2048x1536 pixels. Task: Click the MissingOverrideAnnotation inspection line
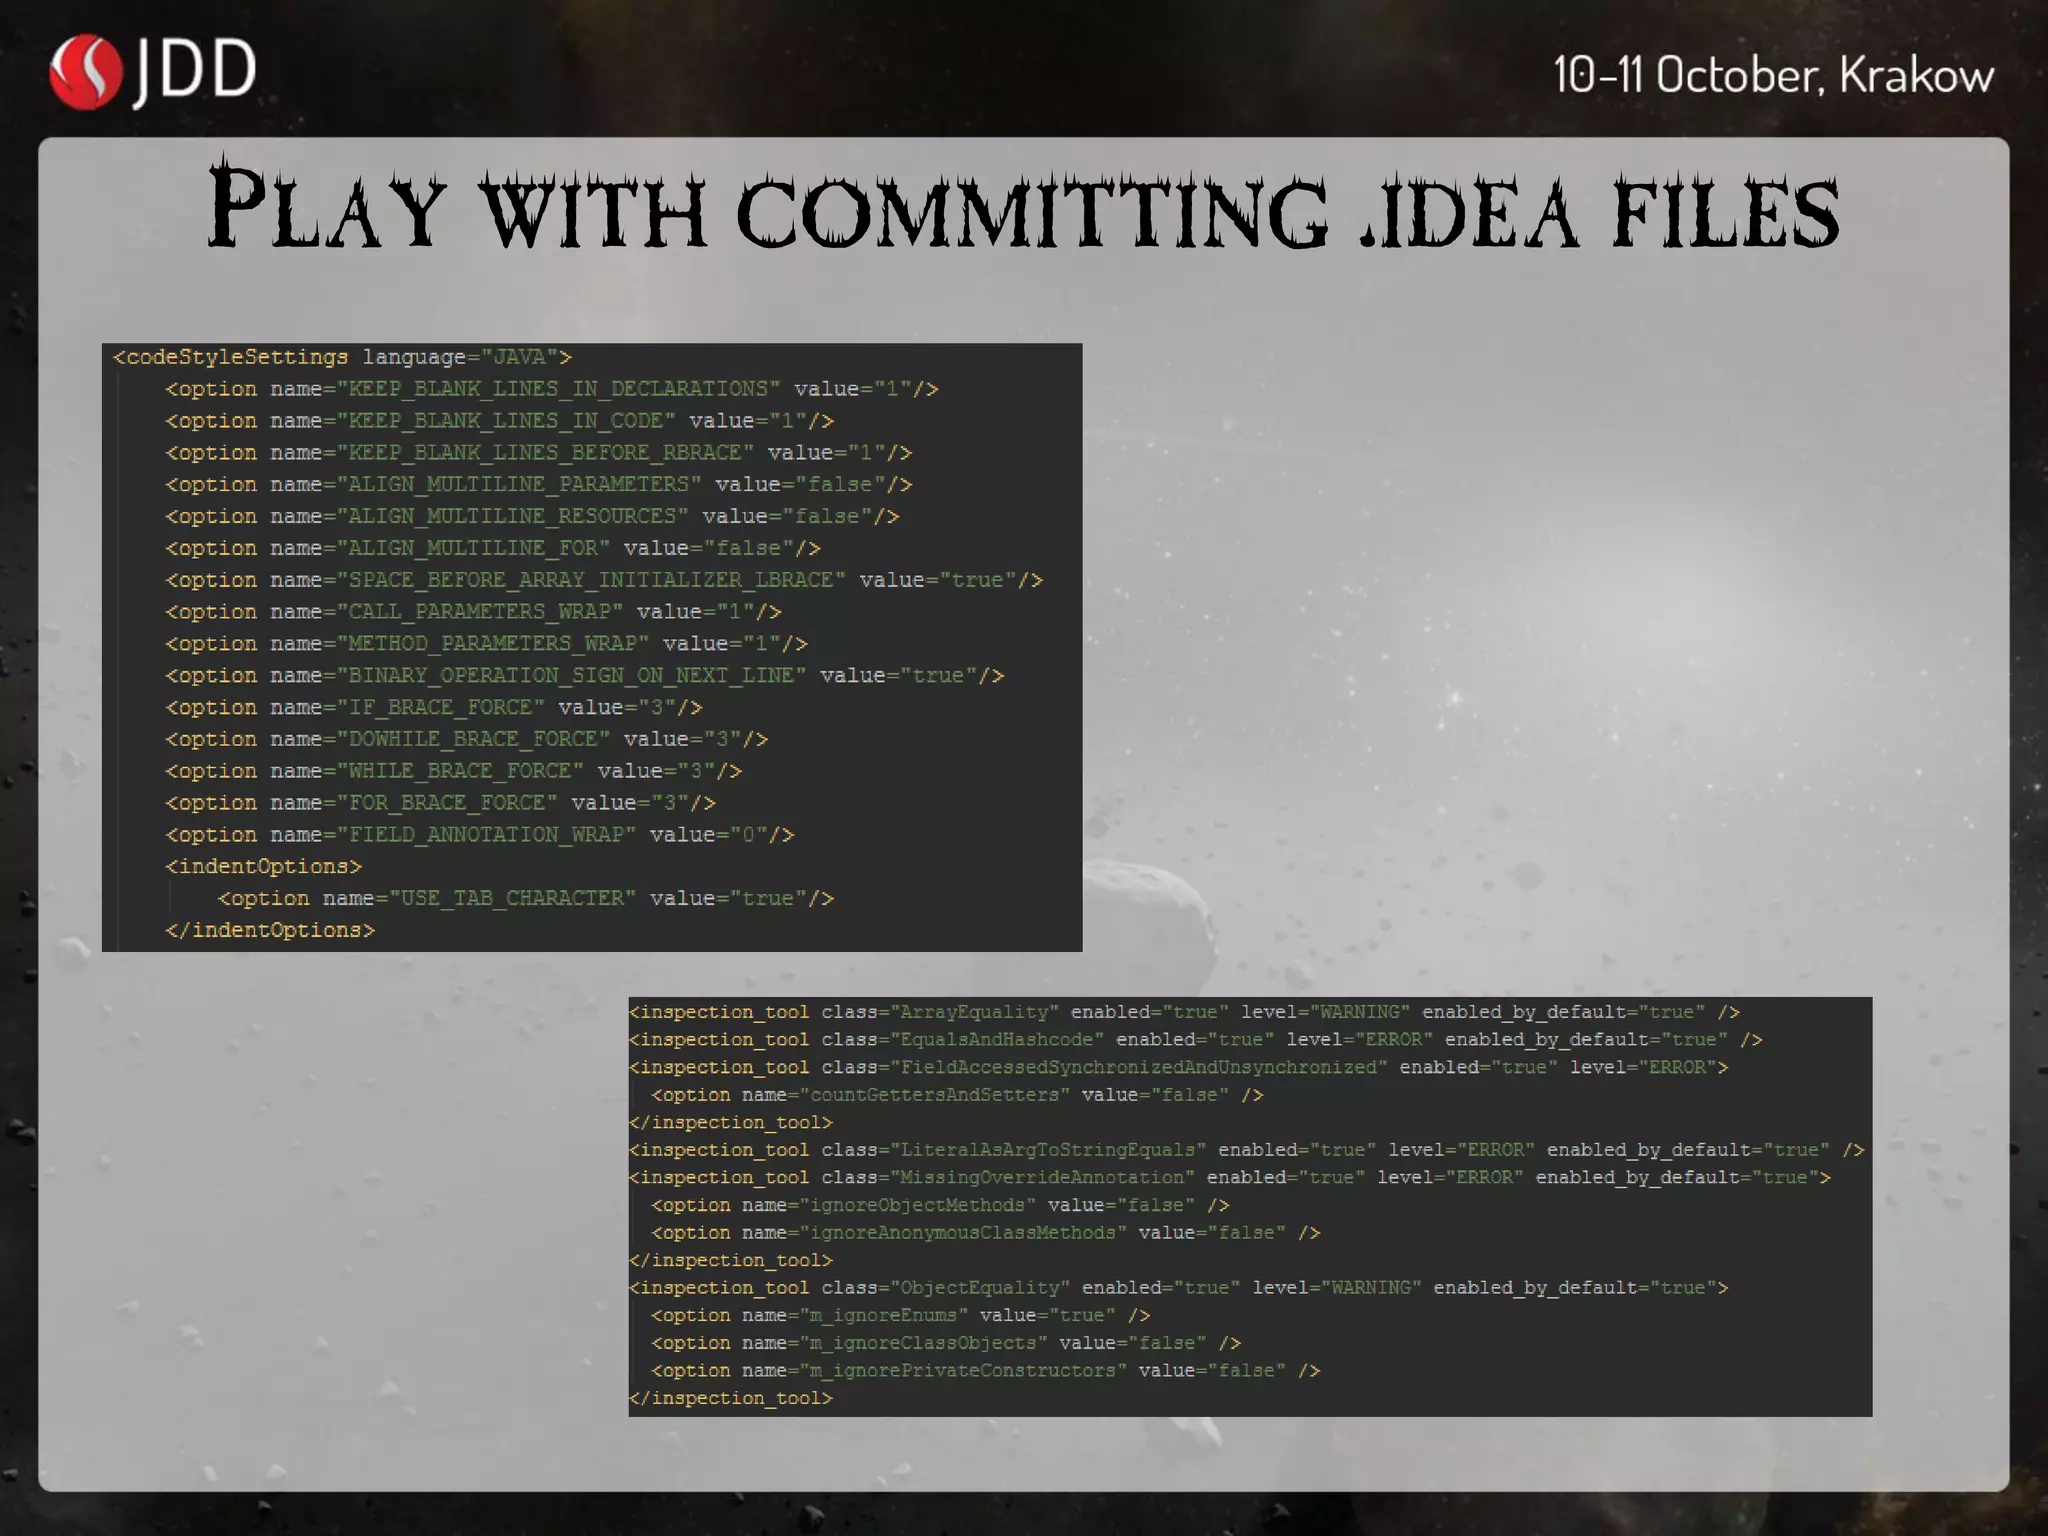(x=1230, y=1178)
